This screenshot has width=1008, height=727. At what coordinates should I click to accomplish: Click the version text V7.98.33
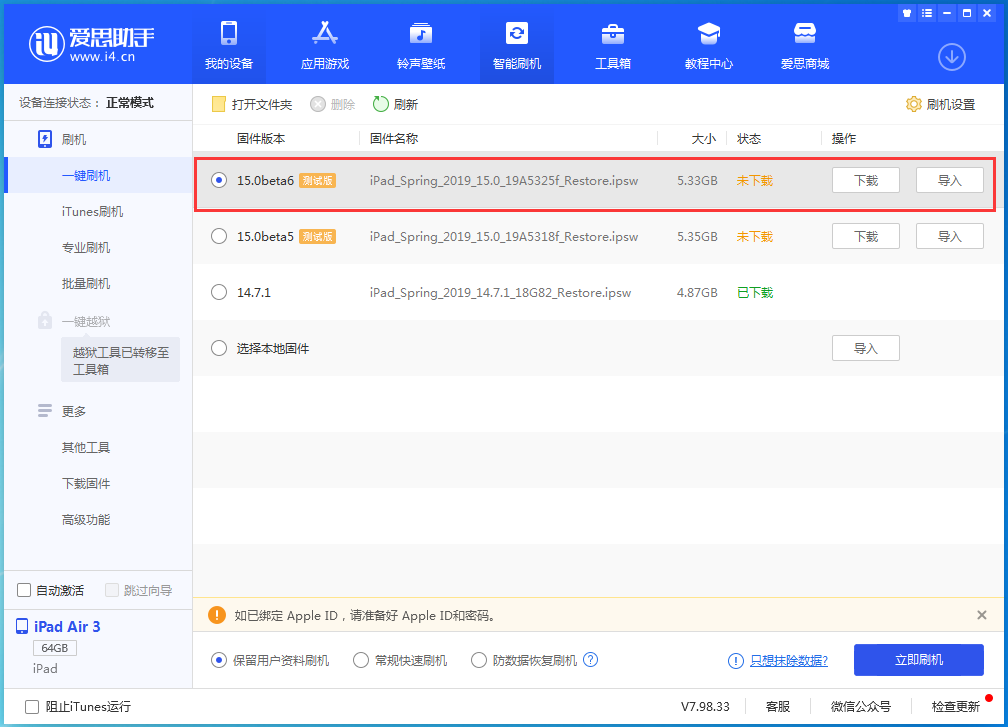705,707
